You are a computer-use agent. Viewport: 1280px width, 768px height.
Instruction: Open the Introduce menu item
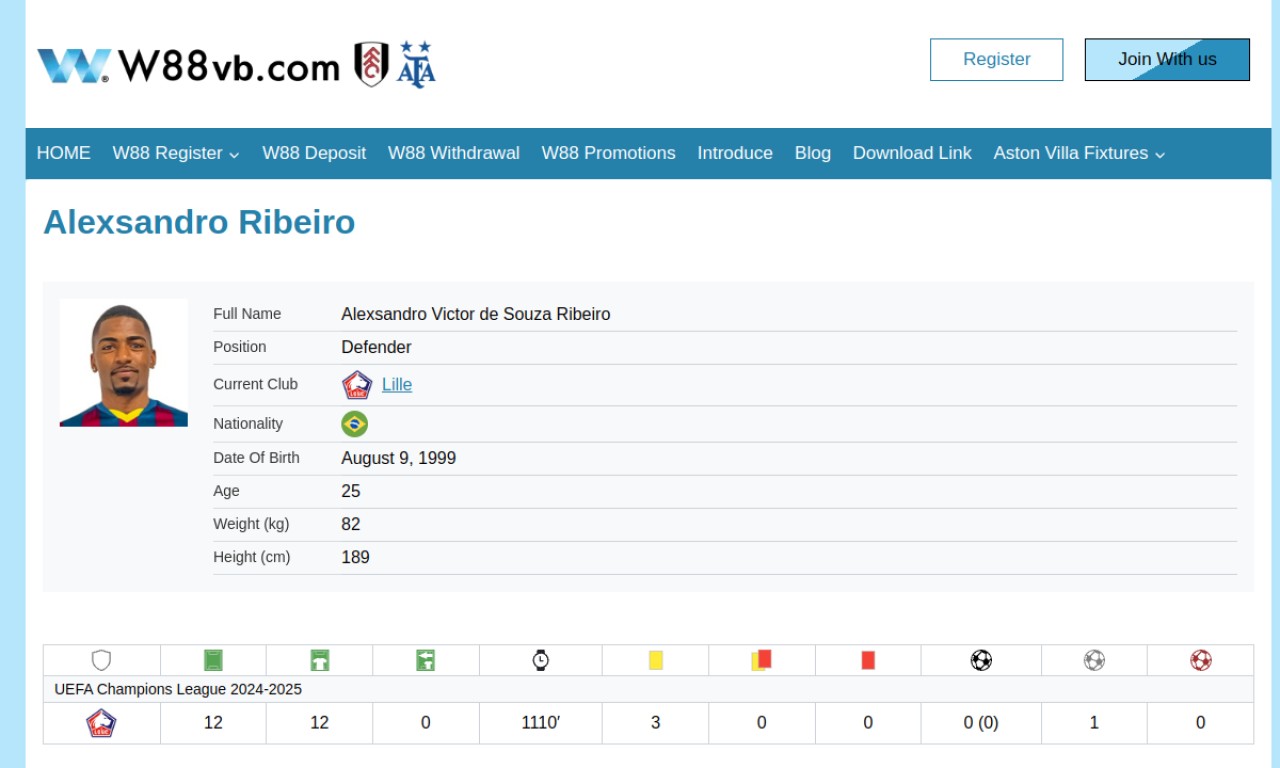pos(735,153)
